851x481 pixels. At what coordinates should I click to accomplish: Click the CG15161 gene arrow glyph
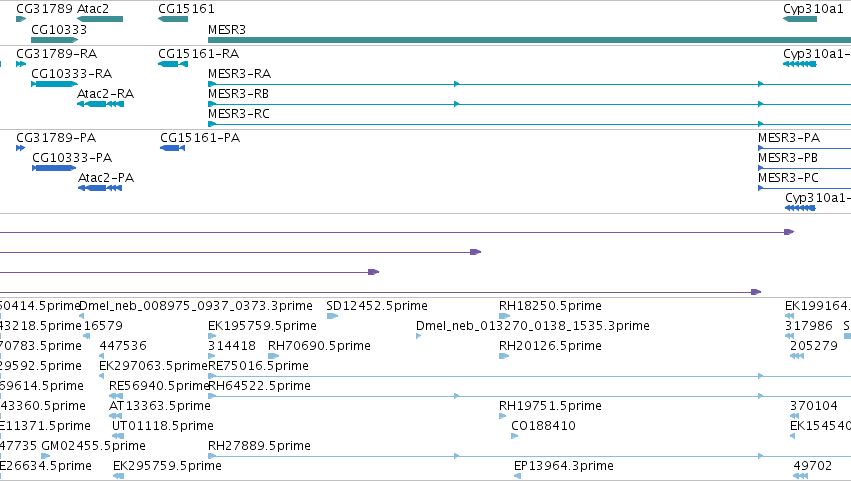tap(173, 19)
